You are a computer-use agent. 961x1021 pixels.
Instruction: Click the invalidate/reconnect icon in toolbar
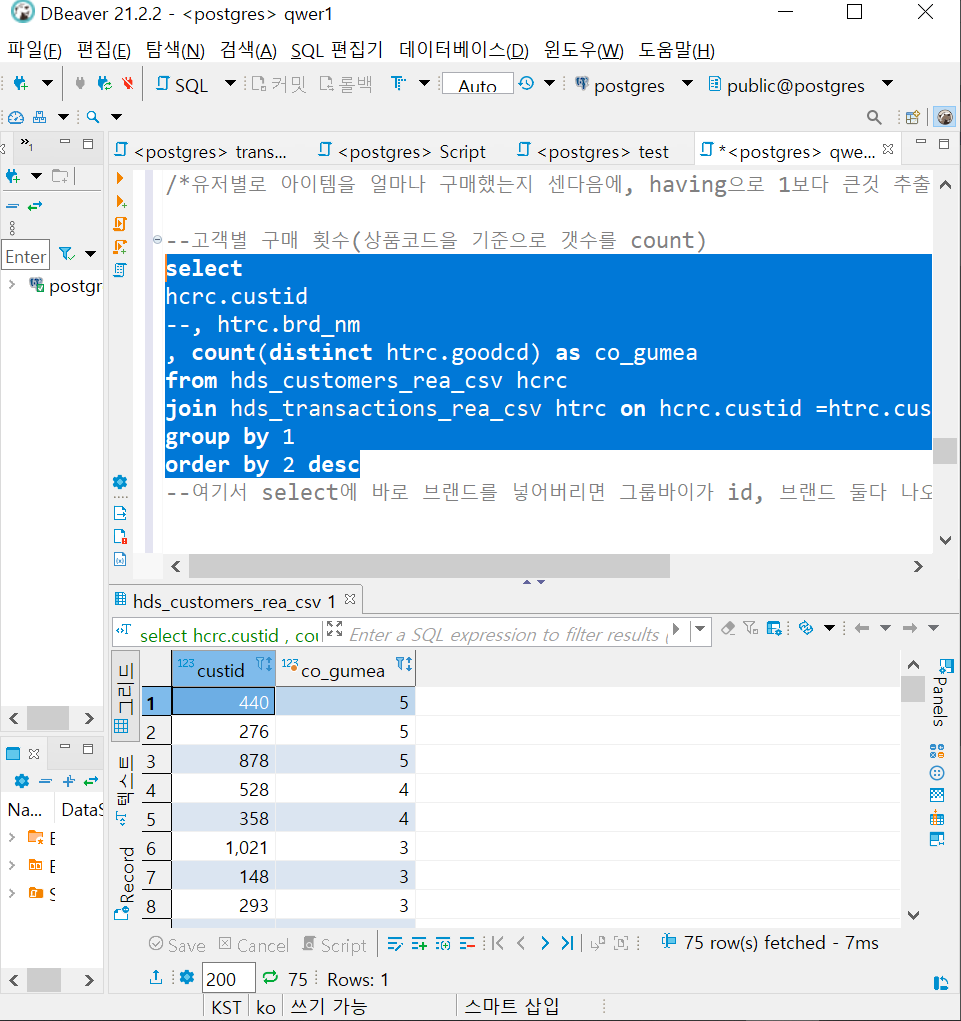click(x=104, y=84)
